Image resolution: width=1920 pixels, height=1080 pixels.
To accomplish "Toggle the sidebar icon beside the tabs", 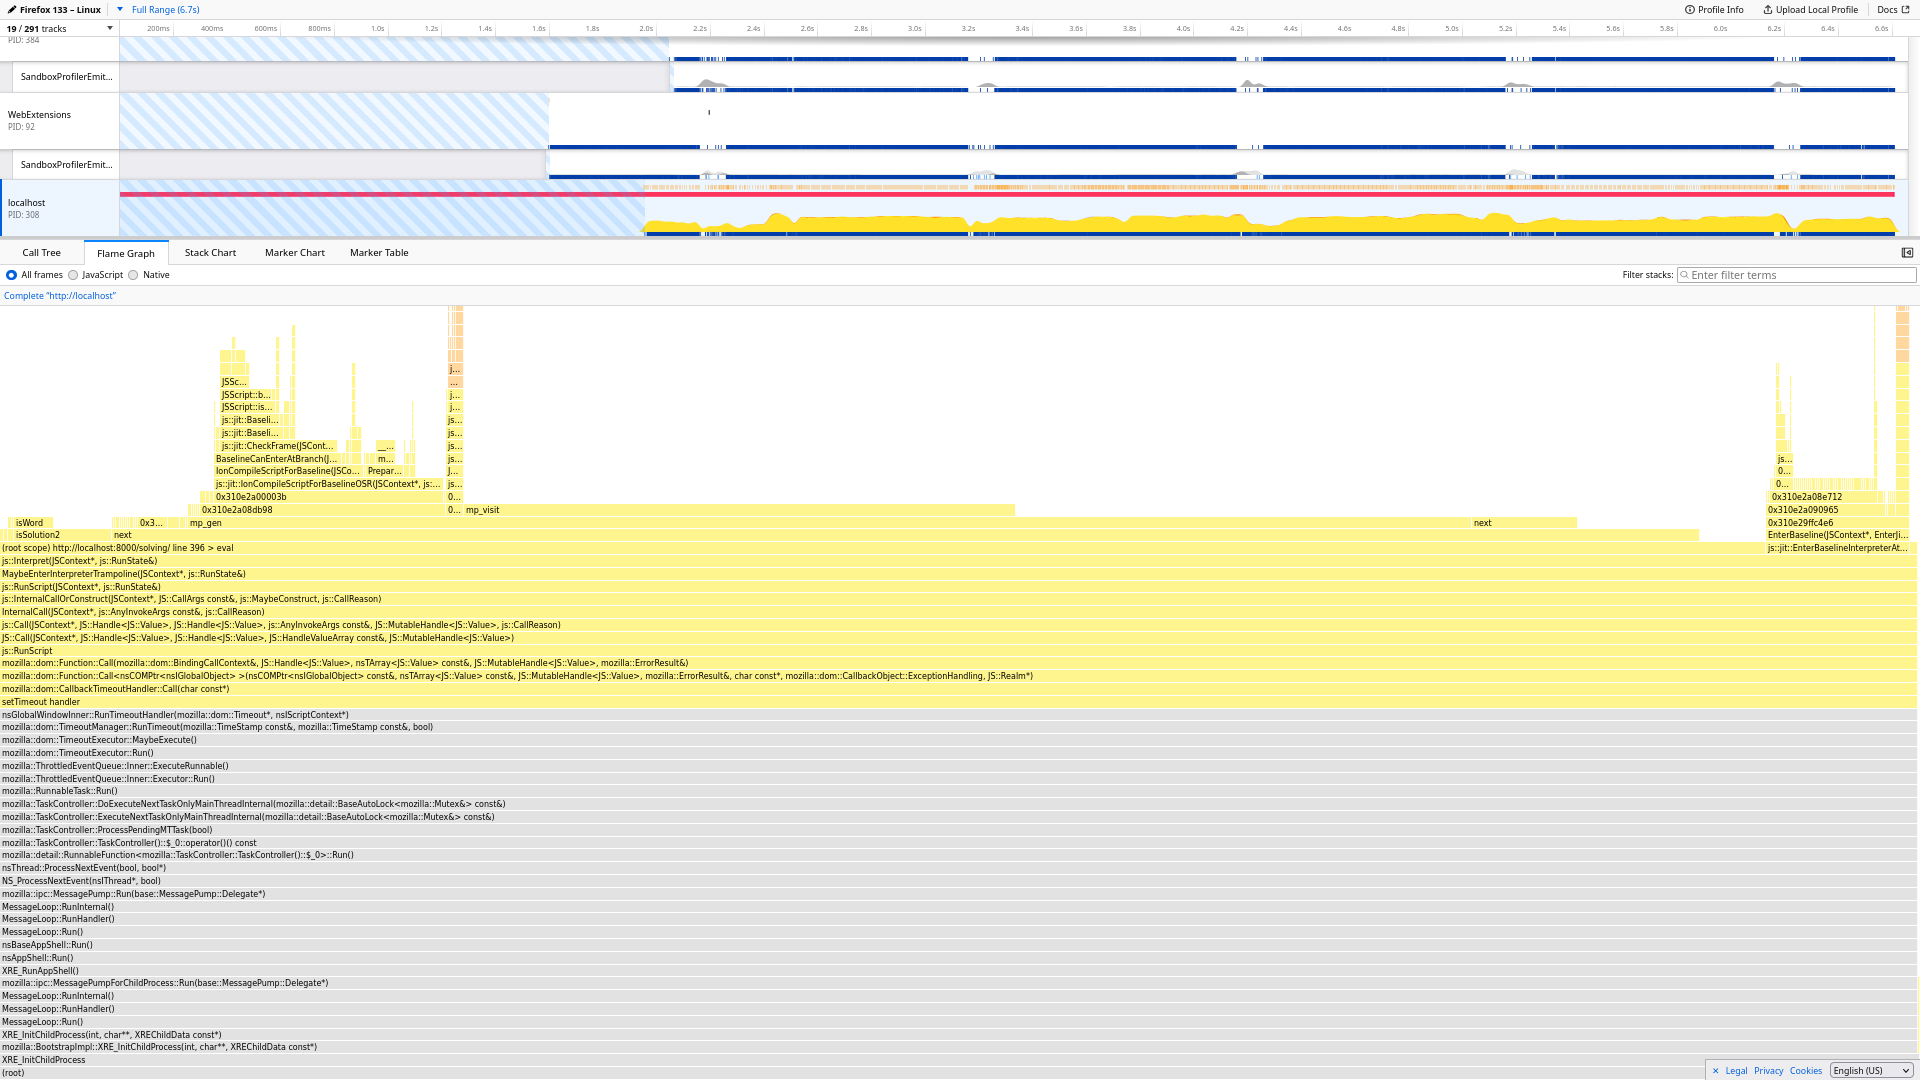I will coord(1907,253).
